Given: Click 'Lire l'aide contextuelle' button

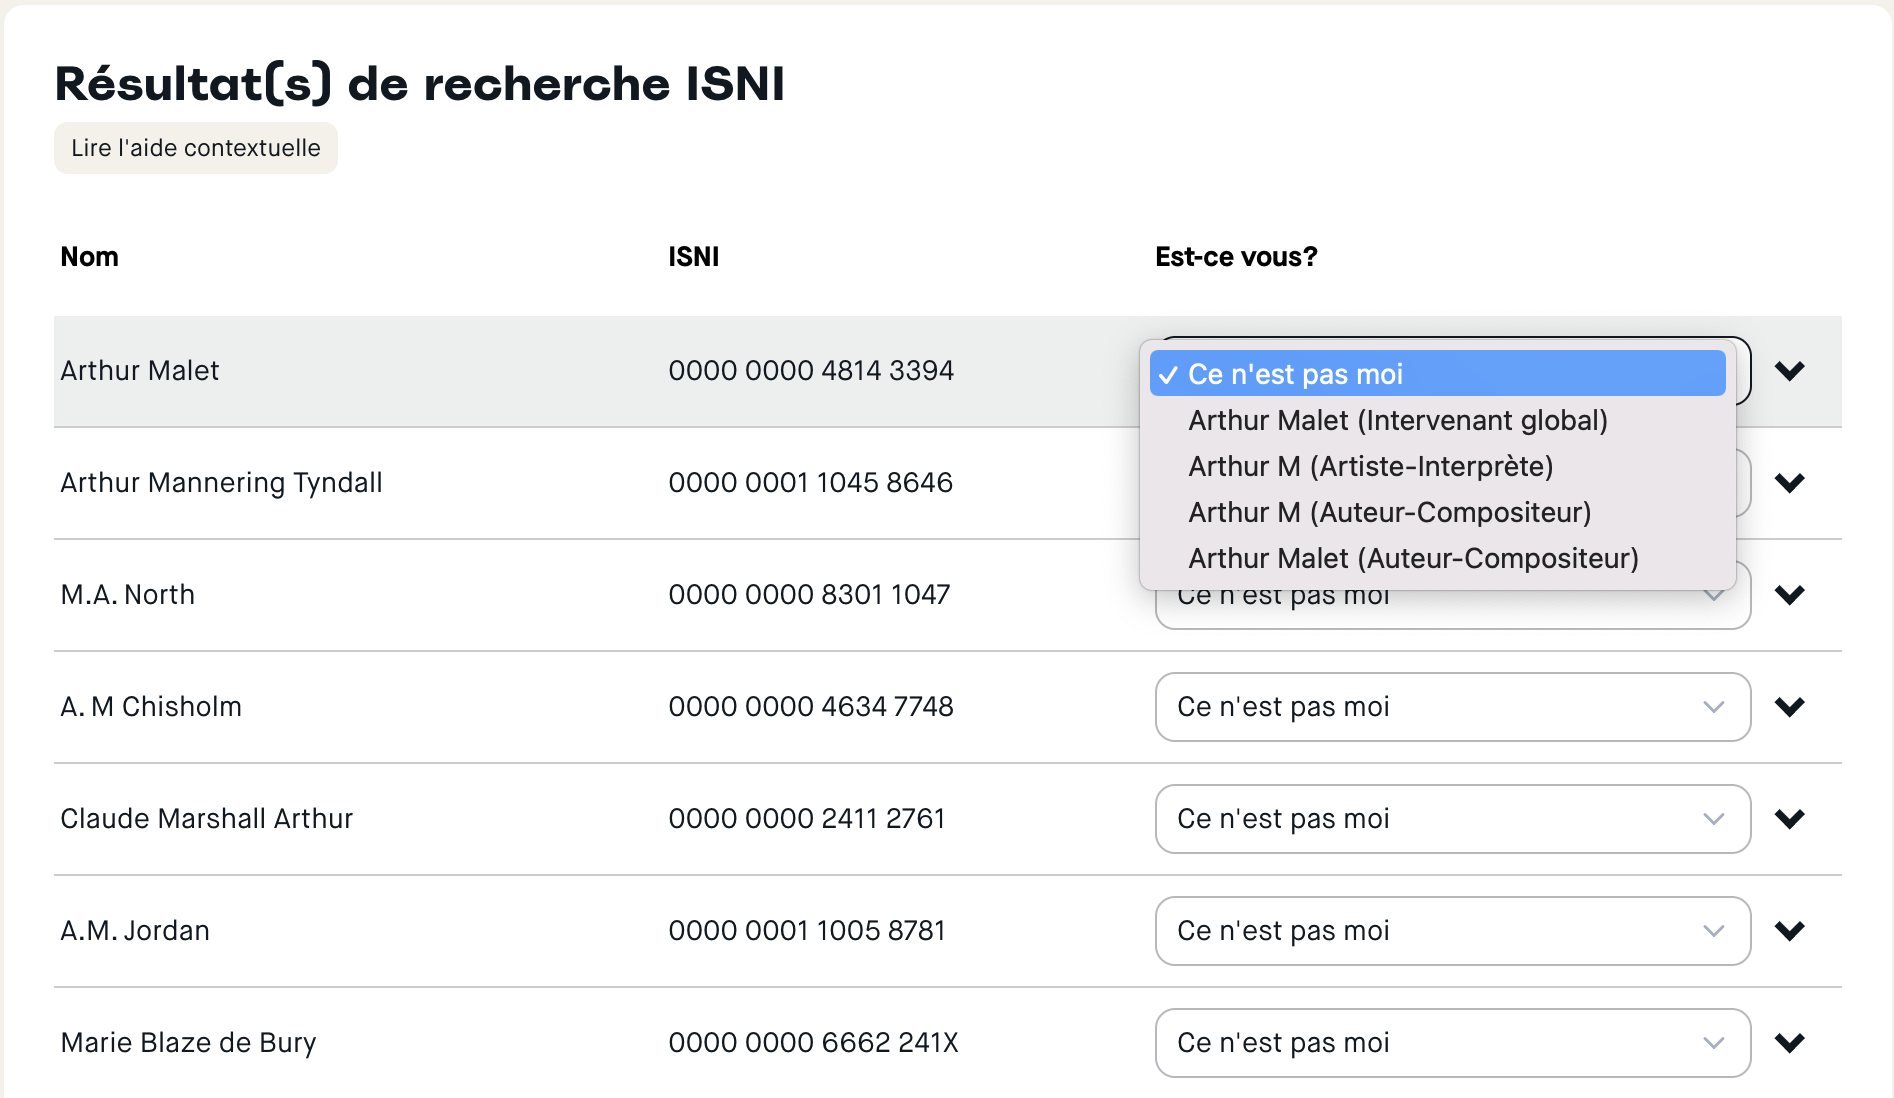Looking at the screenshot, I should 196,148.
